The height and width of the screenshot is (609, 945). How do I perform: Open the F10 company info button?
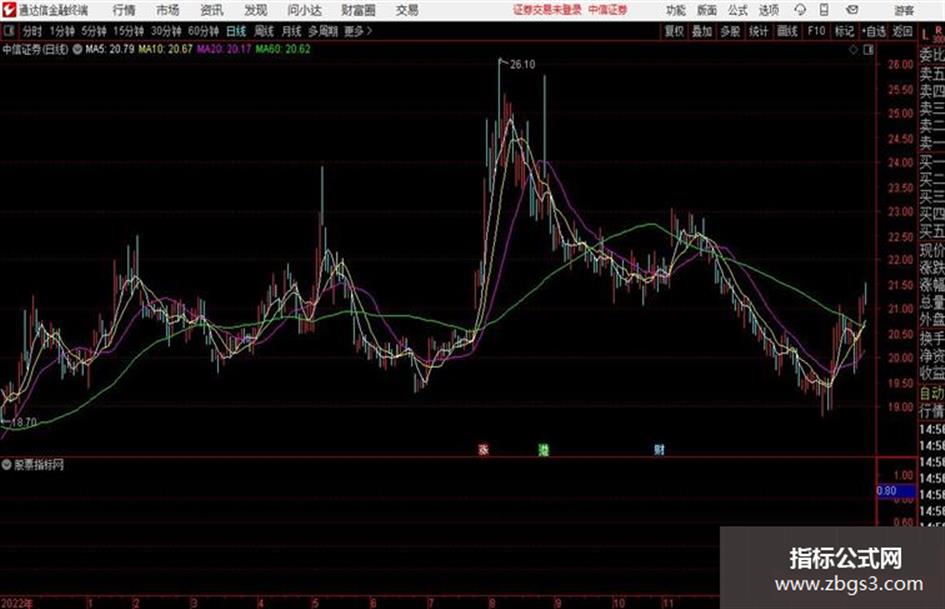[816, 31]
